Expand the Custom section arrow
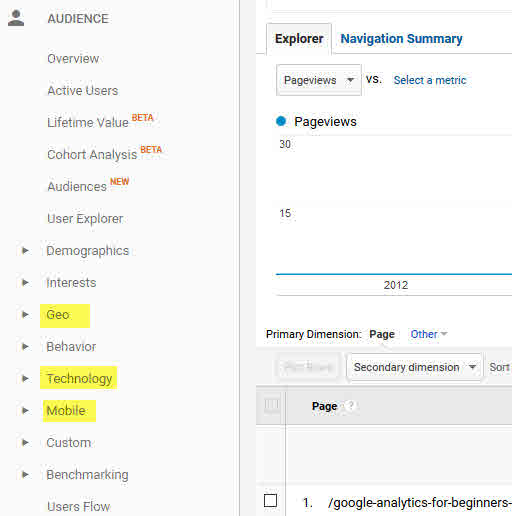 coord(25,442)
